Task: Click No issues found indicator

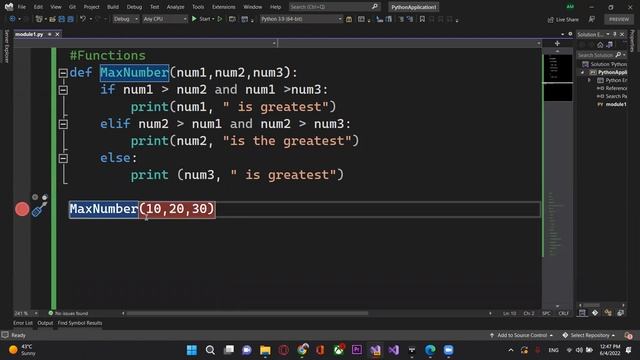Action: pos(68,313)
